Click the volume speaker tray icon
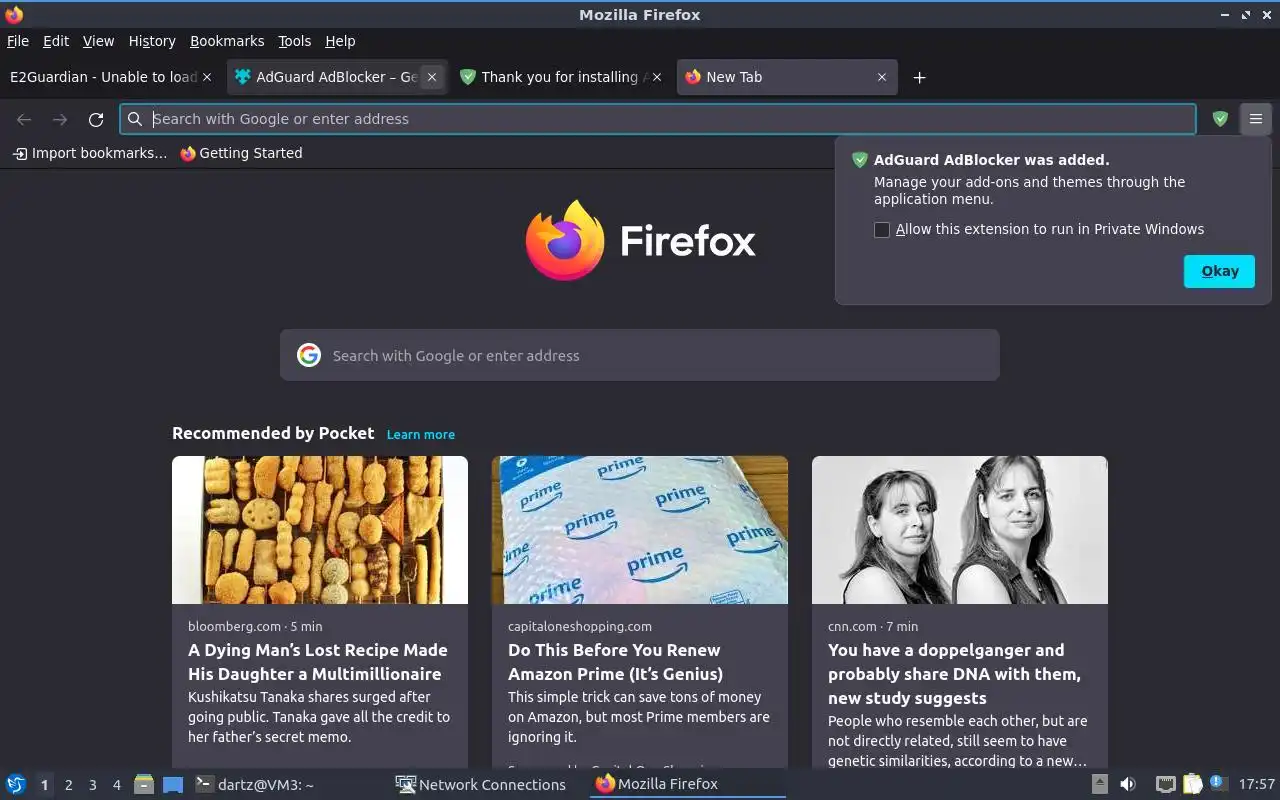The height and width of the screenshot is (800, 1280). click(1128, 784)
